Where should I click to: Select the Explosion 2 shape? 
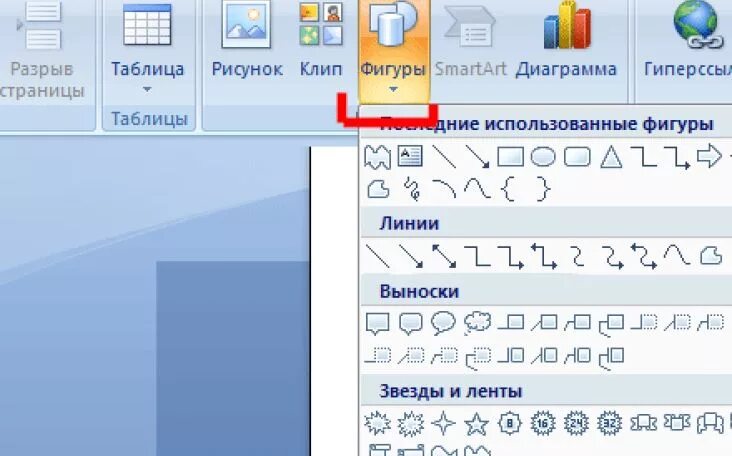(411, 424)
